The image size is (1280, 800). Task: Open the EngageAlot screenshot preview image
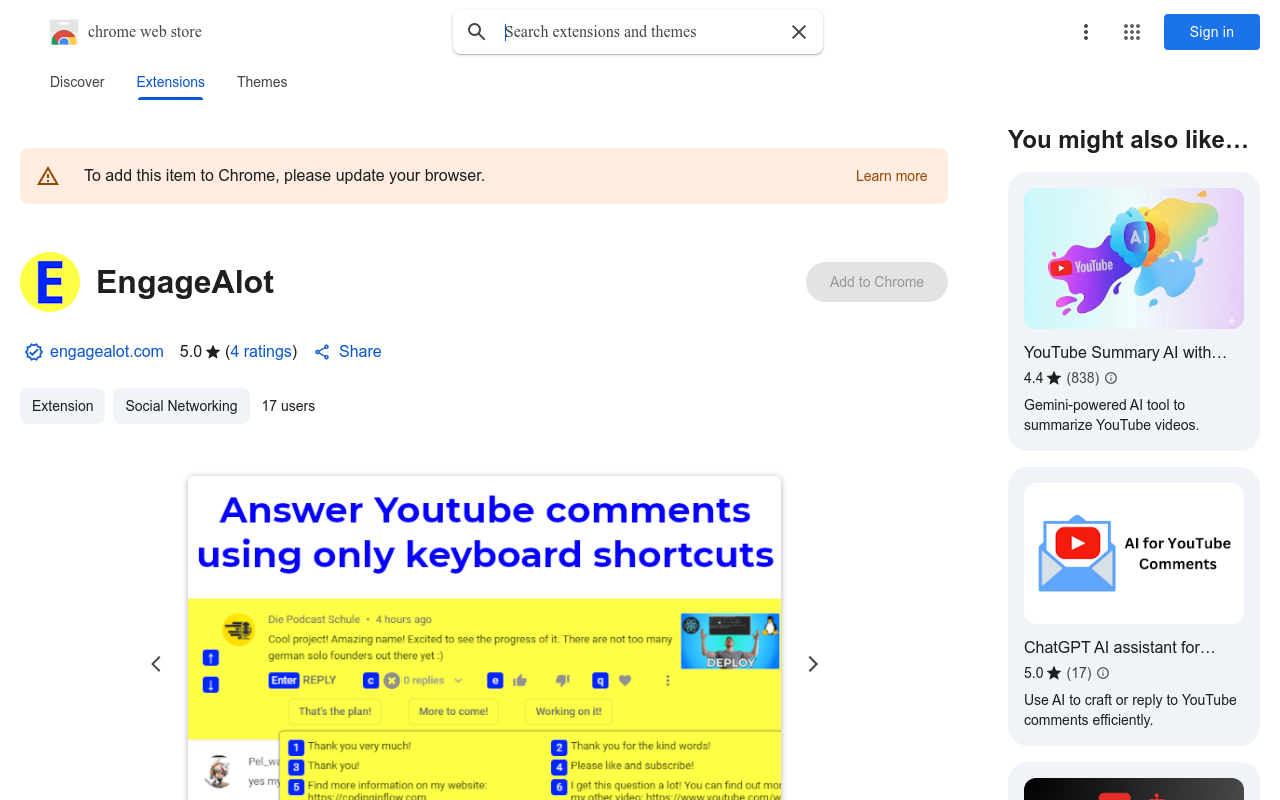pos(484,638)
